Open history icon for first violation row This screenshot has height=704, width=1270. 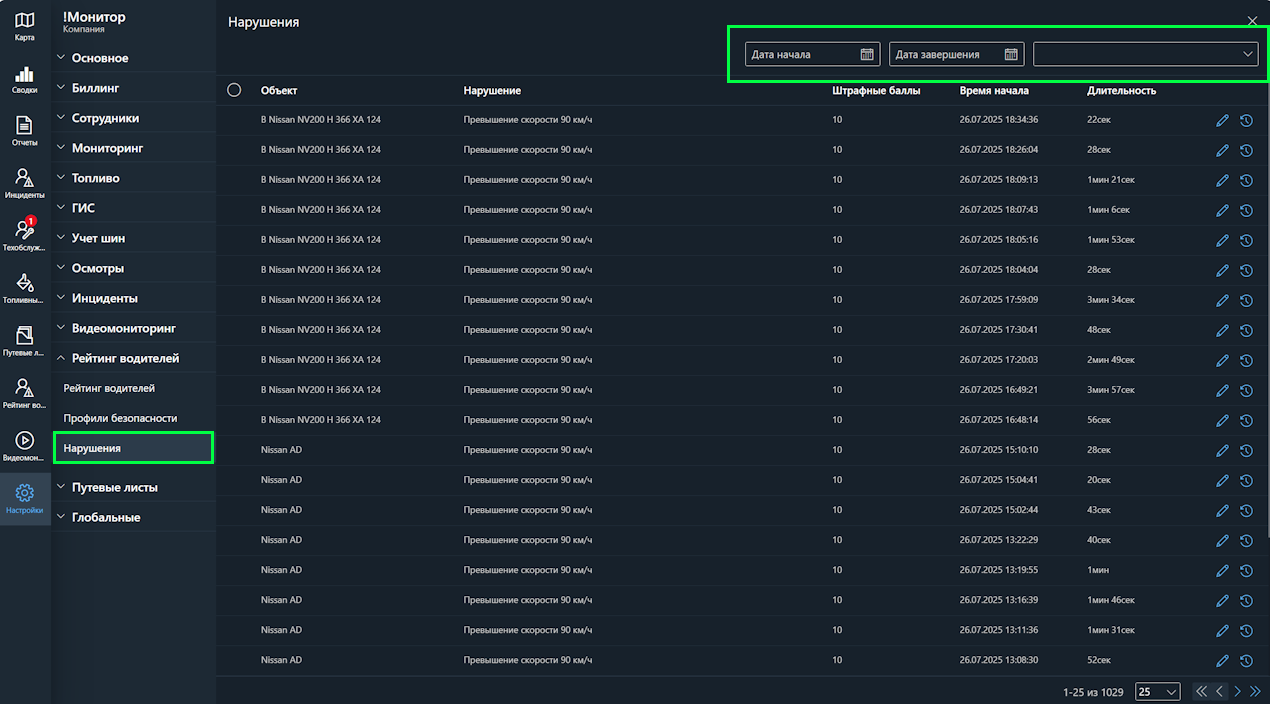pos(1246,120)
